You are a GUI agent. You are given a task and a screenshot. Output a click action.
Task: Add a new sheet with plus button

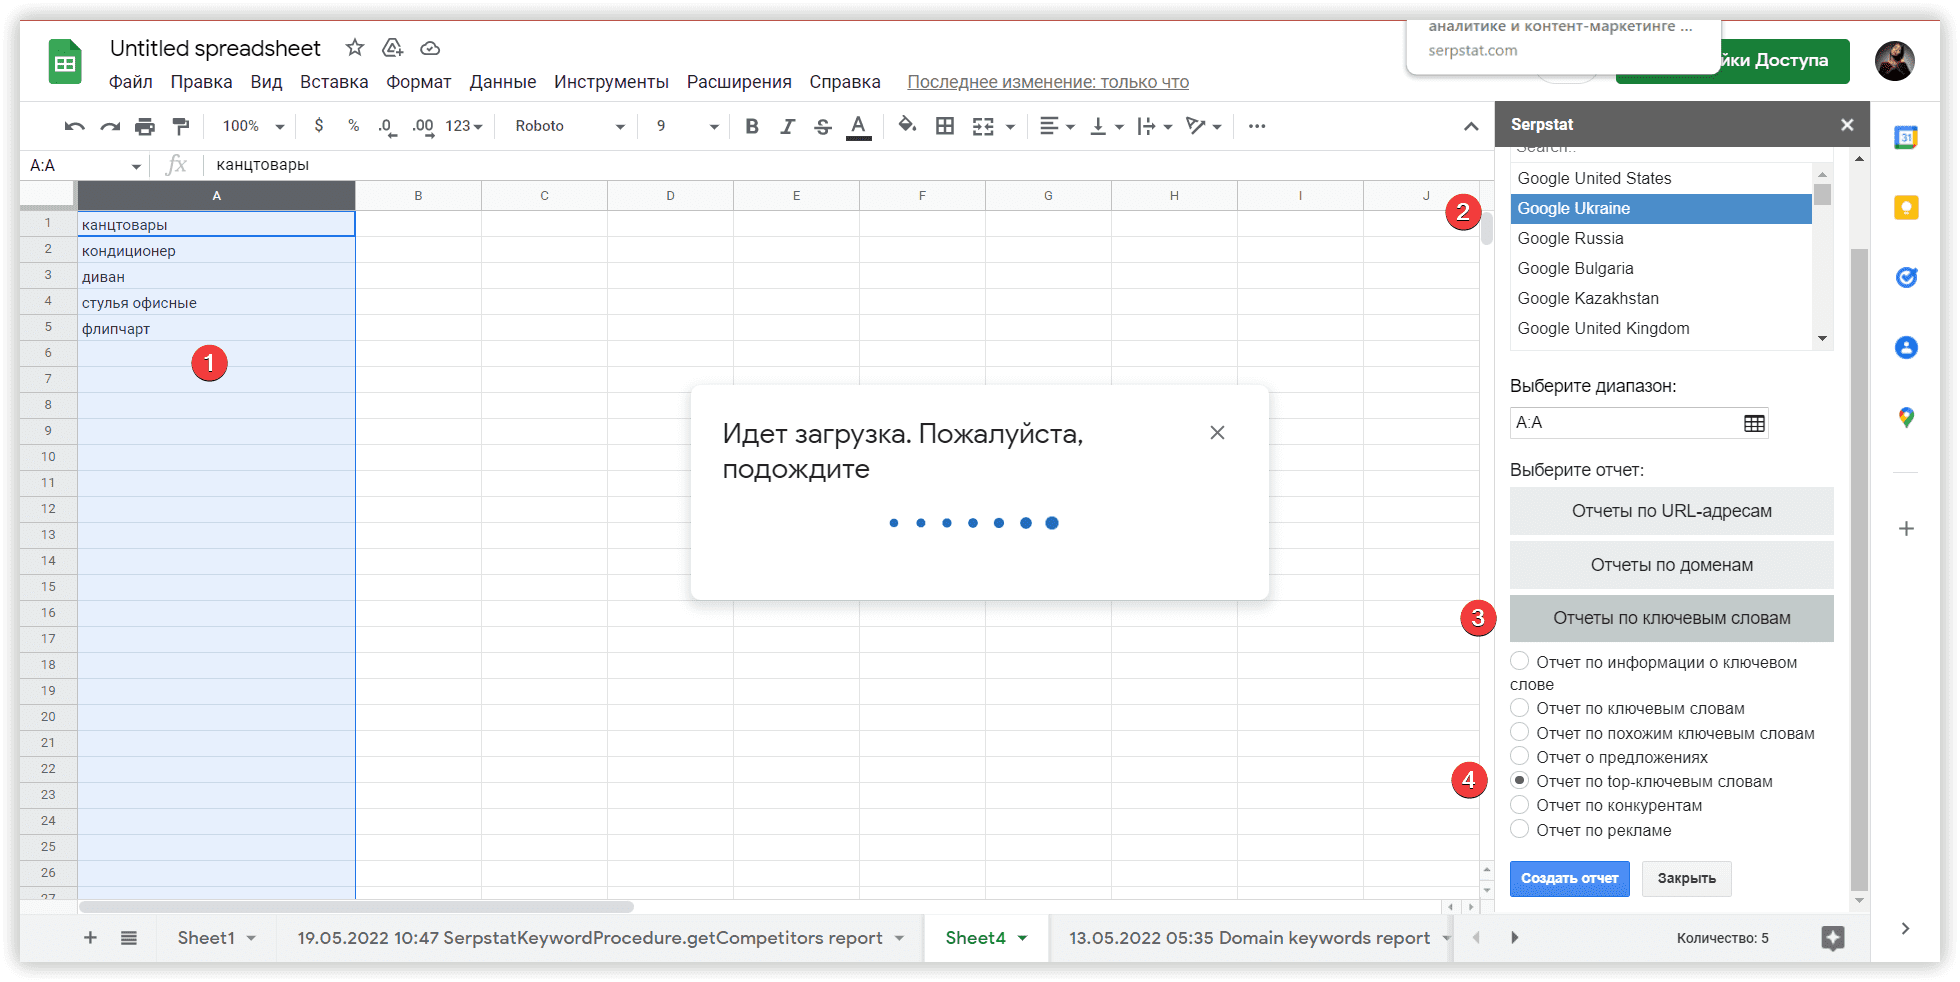click(x=90, y=937)
